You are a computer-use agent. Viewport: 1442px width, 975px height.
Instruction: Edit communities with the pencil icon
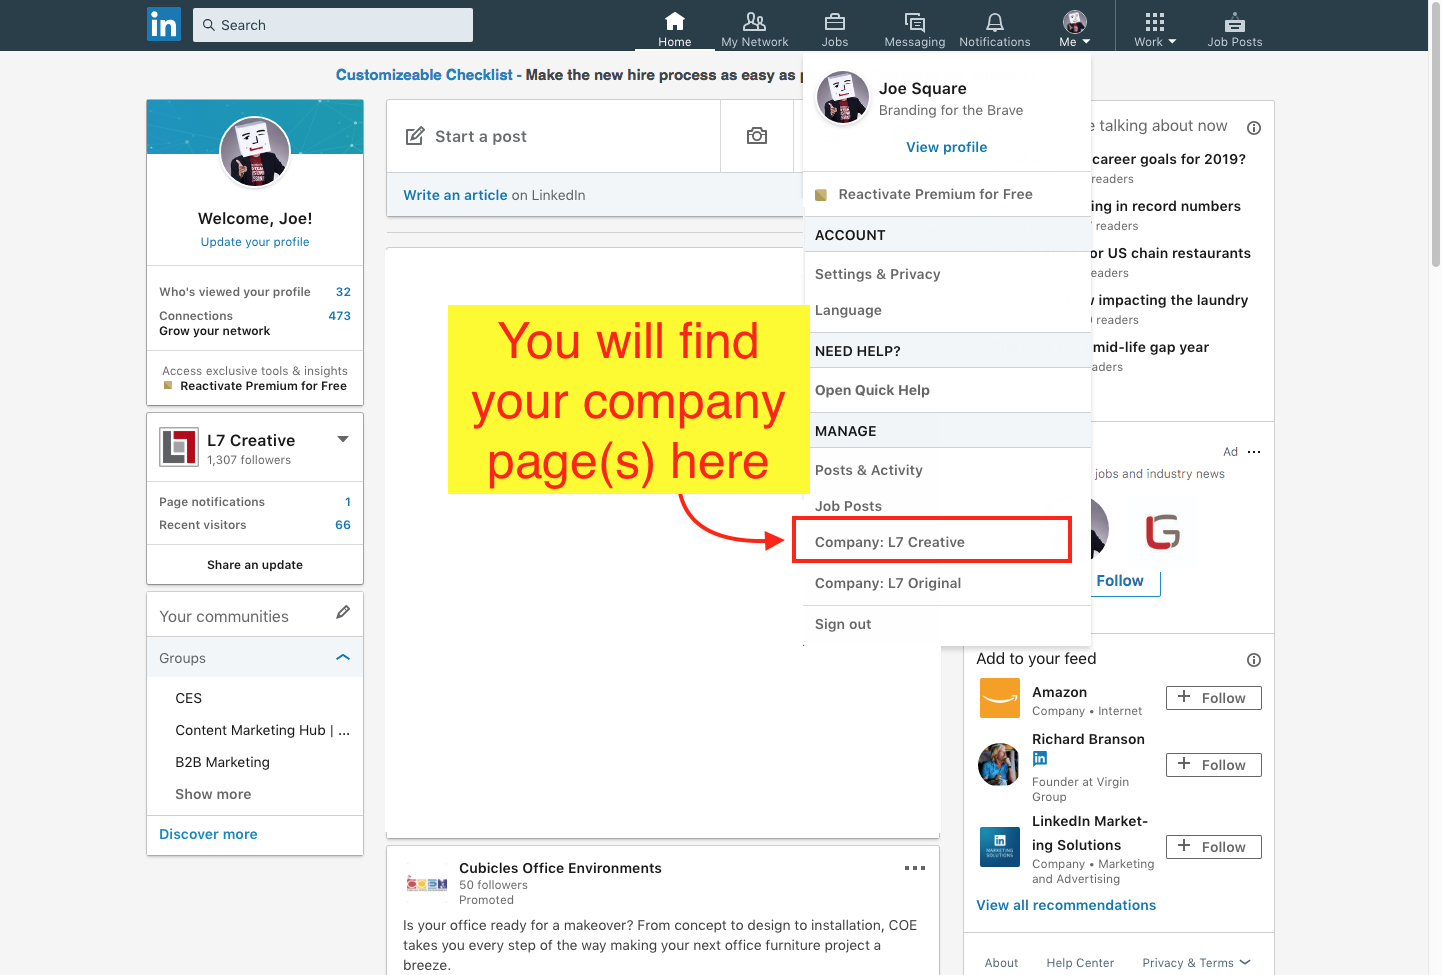coord(343,612)
